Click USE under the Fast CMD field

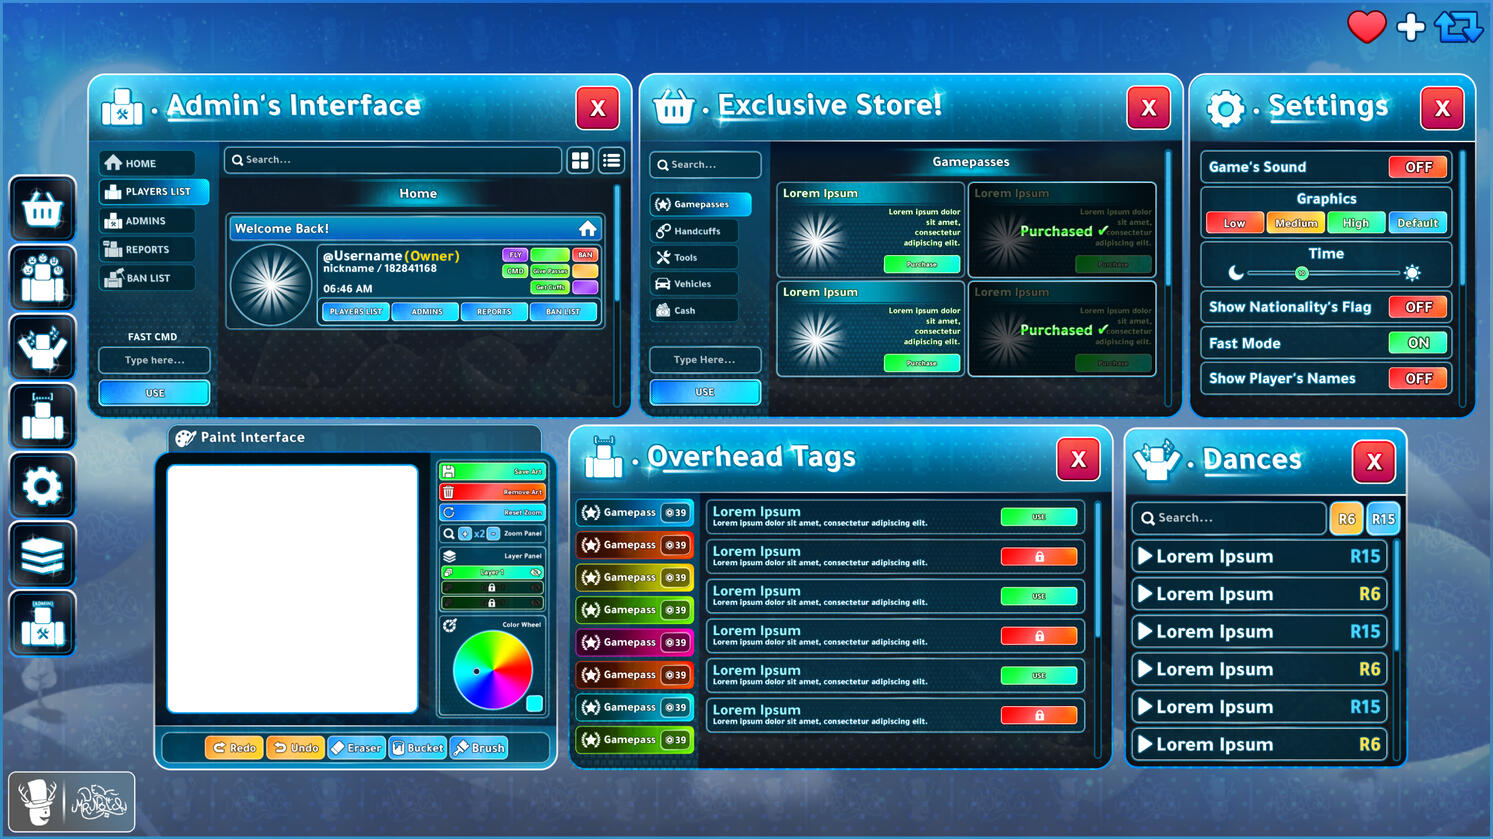(154, 393)
